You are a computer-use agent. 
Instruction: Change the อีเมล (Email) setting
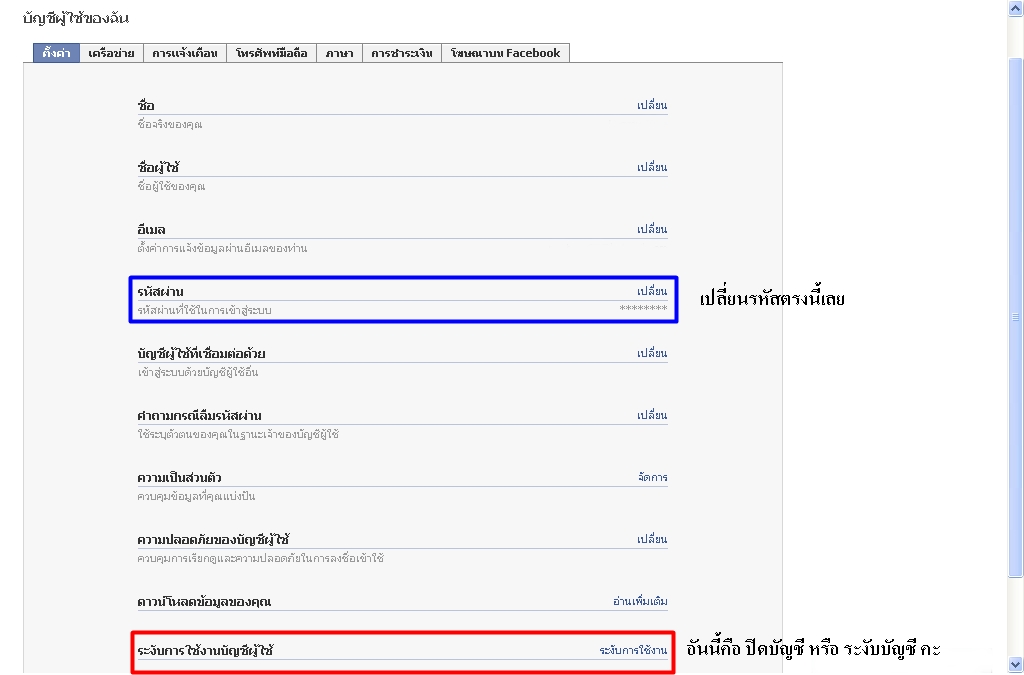coord(652,230)
